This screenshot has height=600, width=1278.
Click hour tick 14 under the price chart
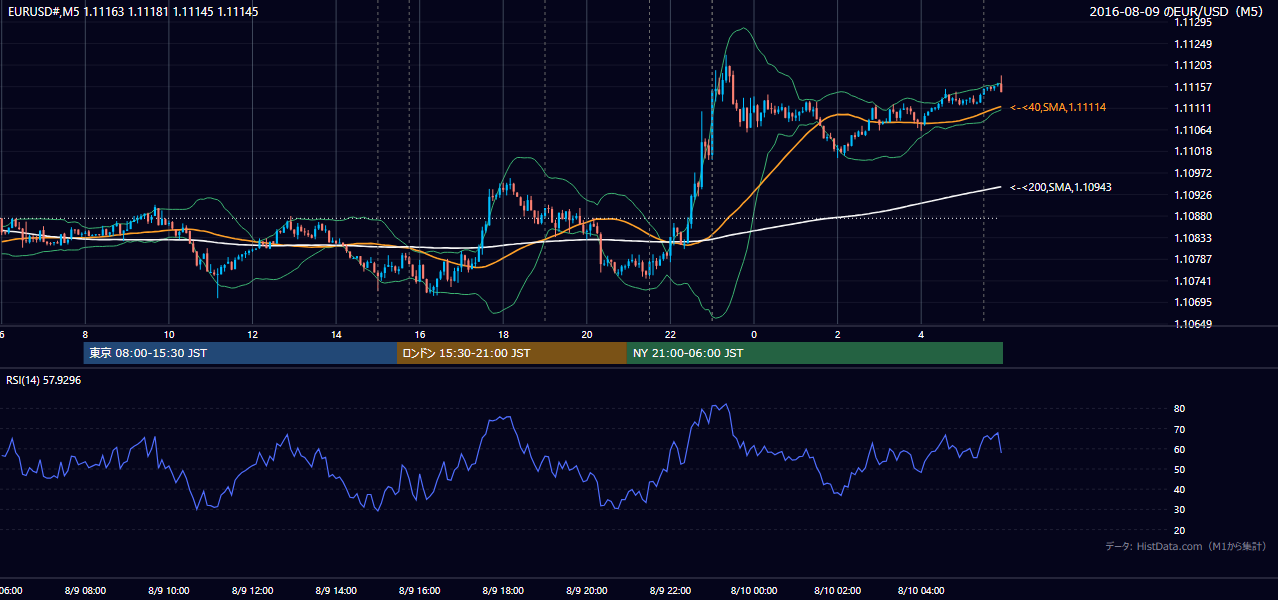point(336,334)
